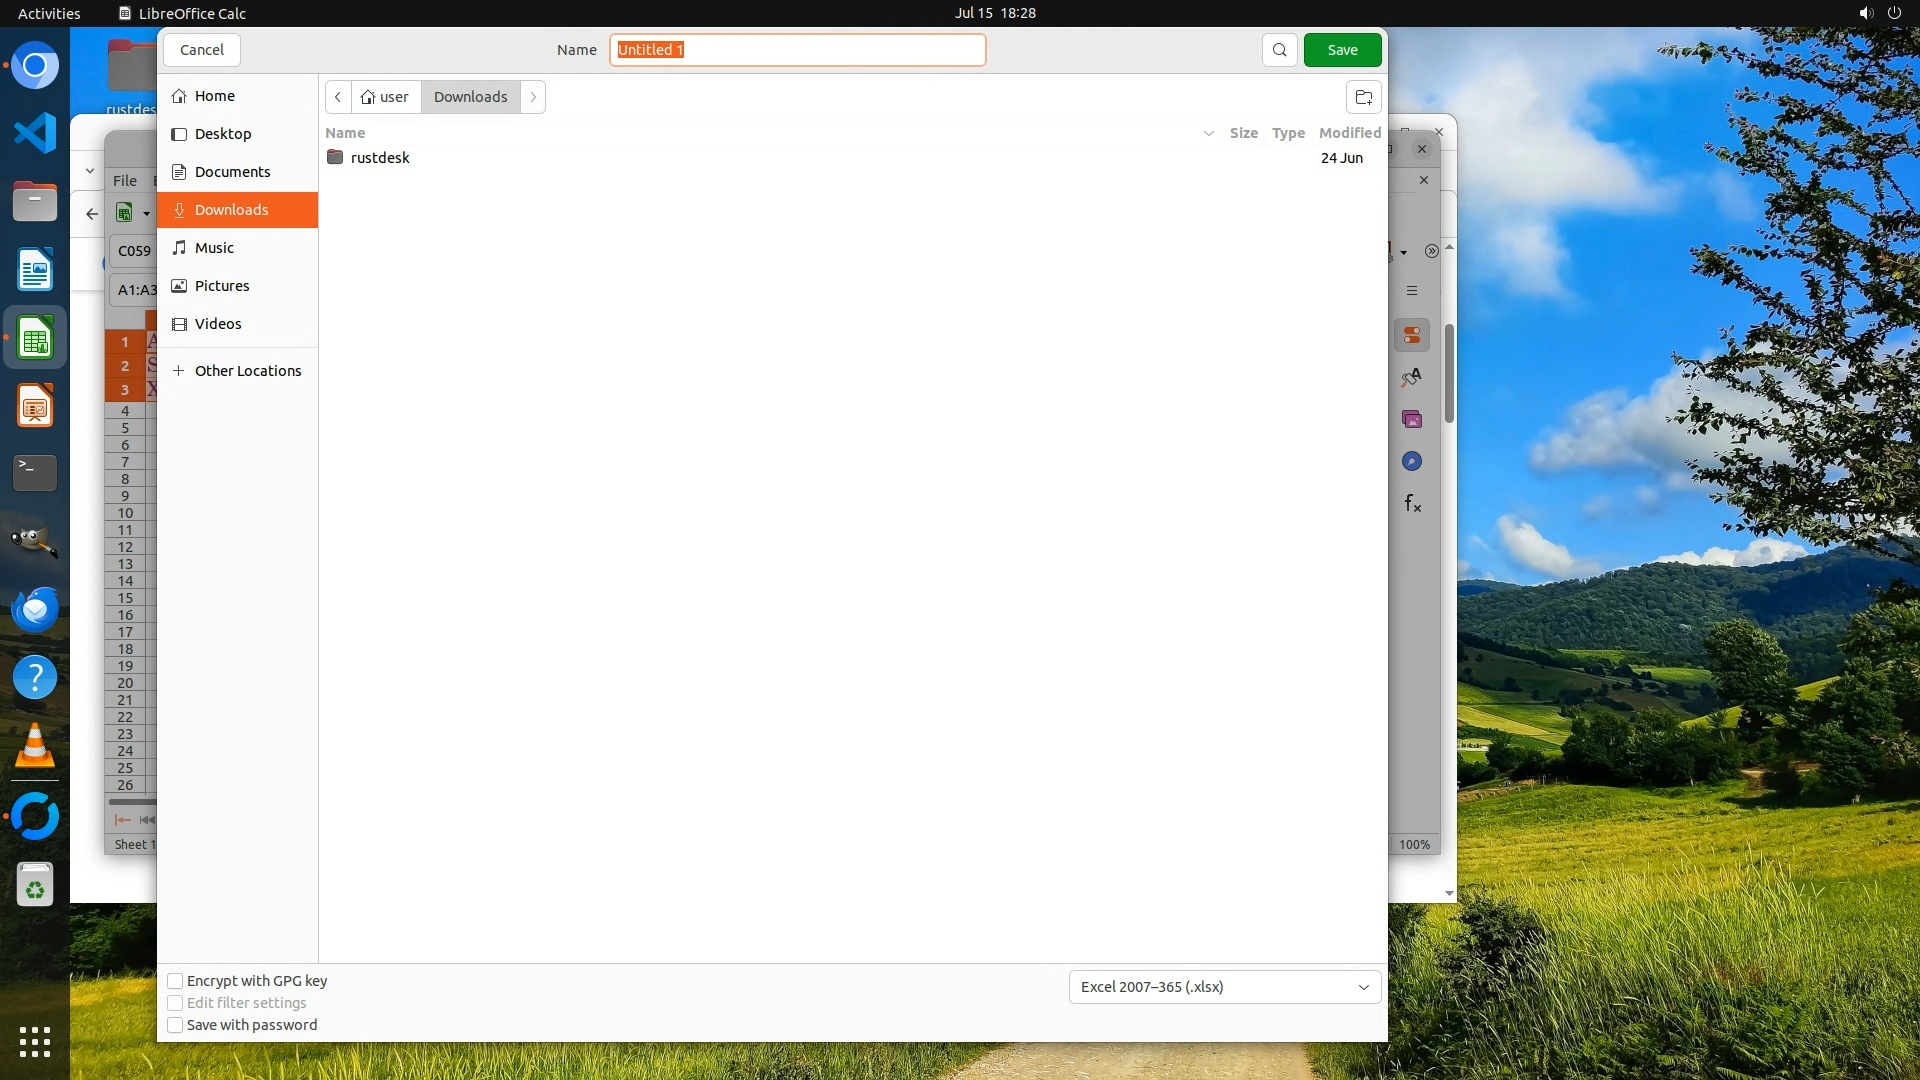Toggle sort order arrow in Name column header
Image resolution: width=1920 pixels, height=1080 pixels.
[x=1208, y=133]
